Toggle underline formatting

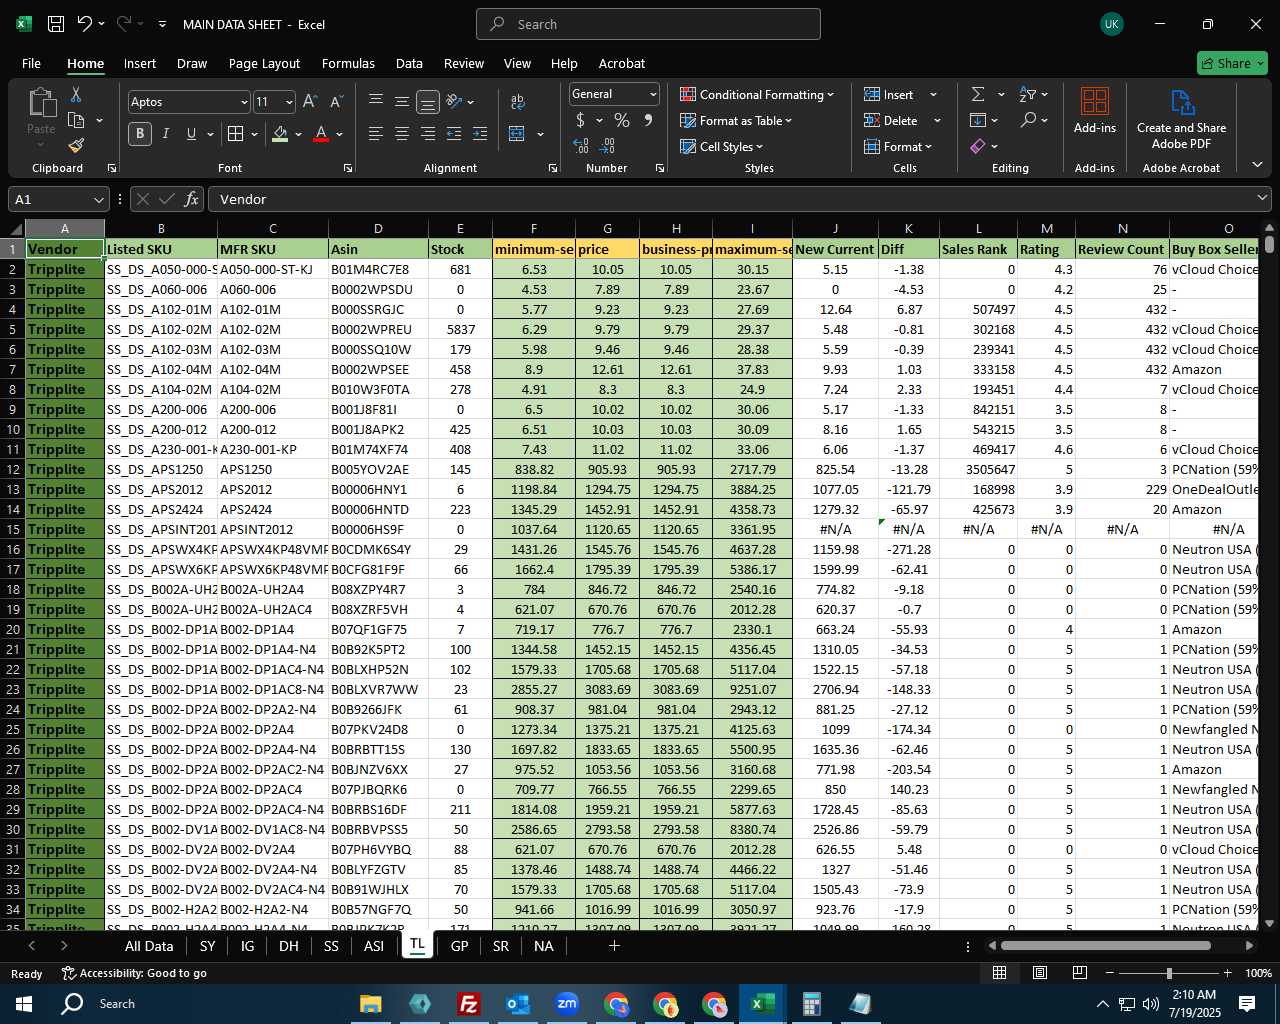click(x=190, y=134)
